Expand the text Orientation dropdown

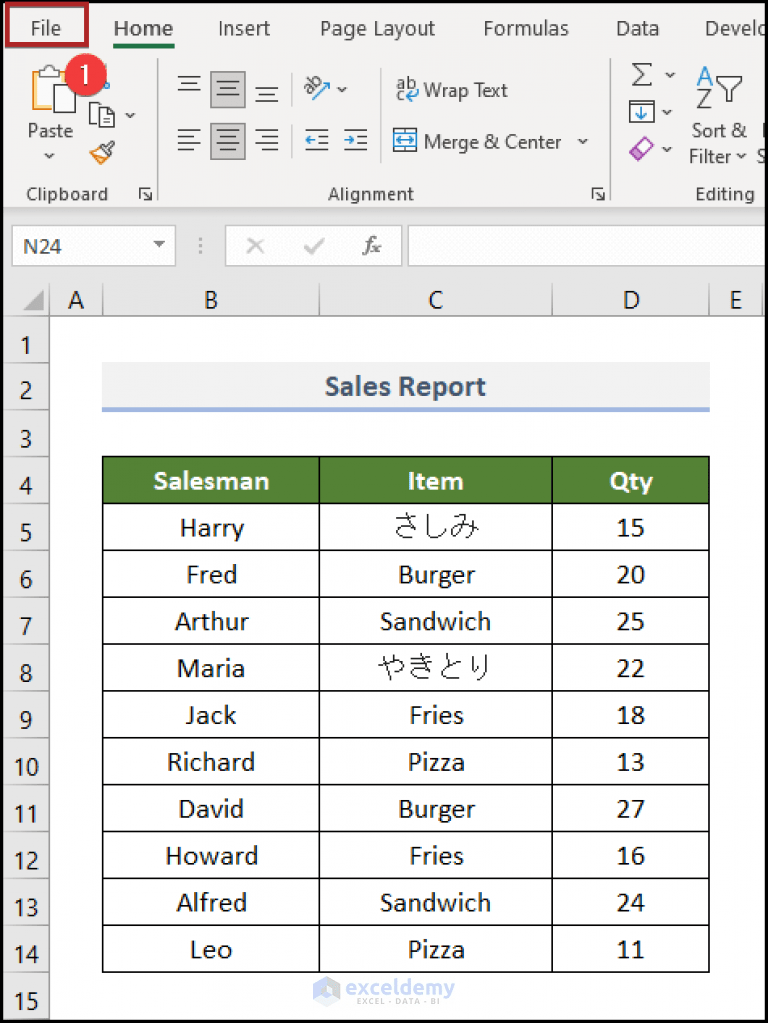(x=341, y=89)
